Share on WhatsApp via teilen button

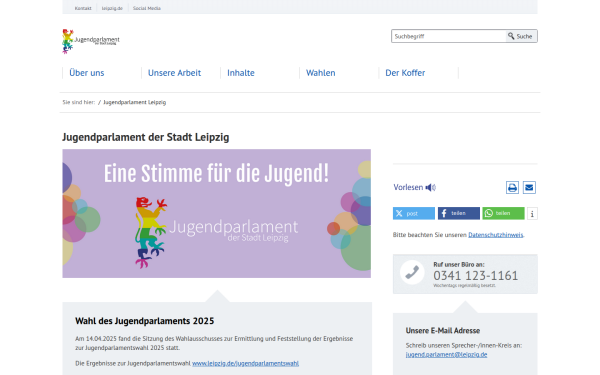pos(503,214)
